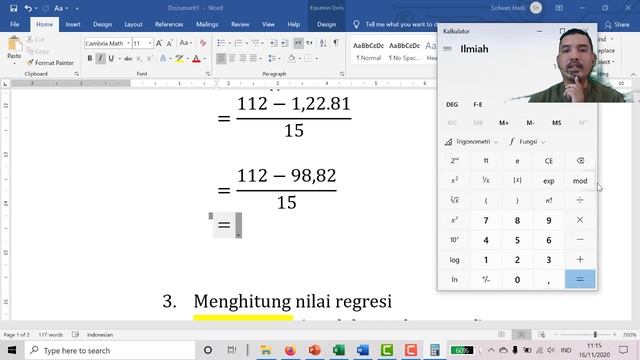Click the calculator multiply key
Image resolution: width=640 pixels, height=360 pixels.
[580, 220]
